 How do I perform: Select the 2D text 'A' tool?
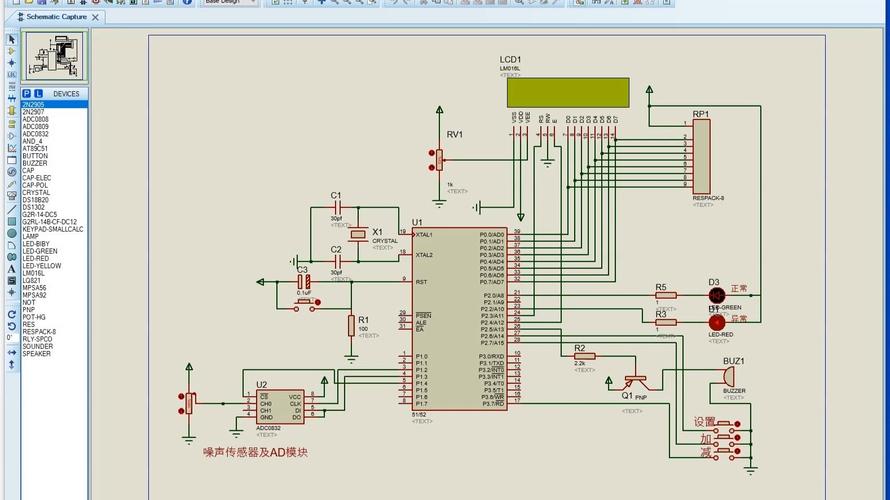11,269
